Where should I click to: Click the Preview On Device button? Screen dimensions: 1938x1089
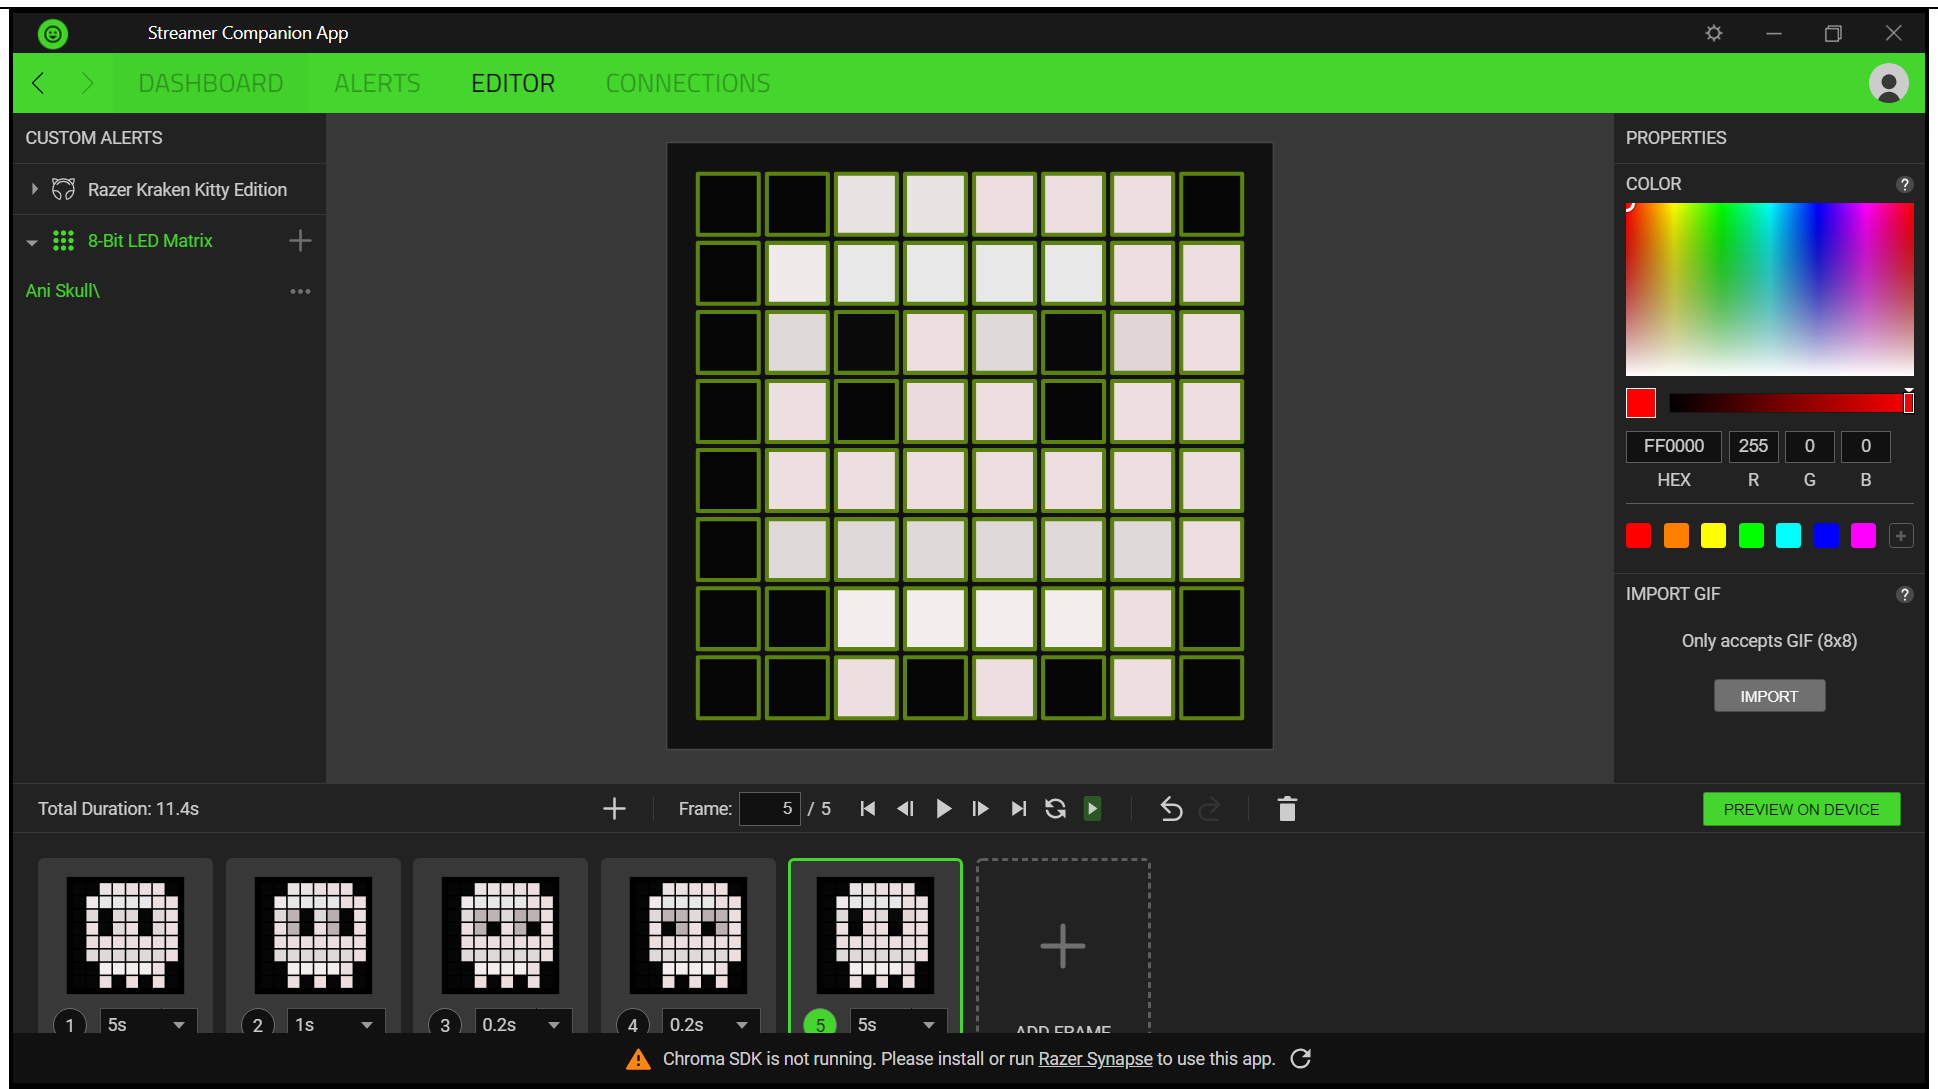point(1800,808)
